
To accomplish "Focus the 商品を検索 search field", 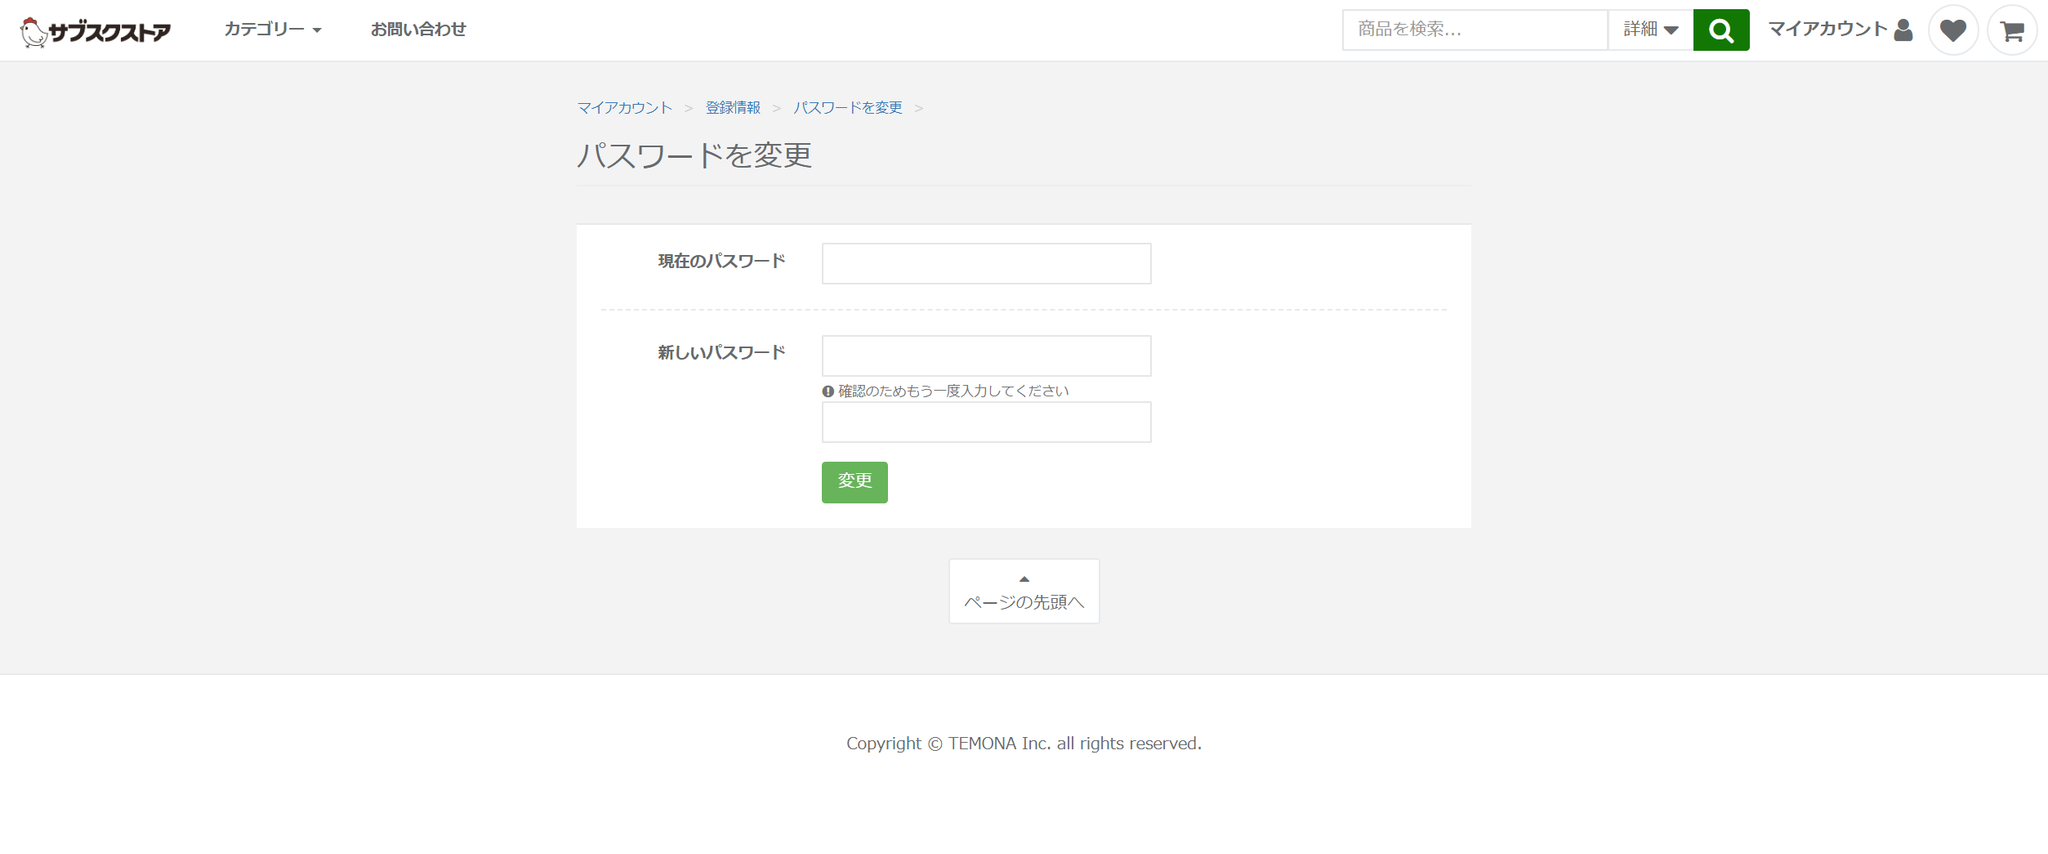I will pyautogui.click(x=1475, y=30).
